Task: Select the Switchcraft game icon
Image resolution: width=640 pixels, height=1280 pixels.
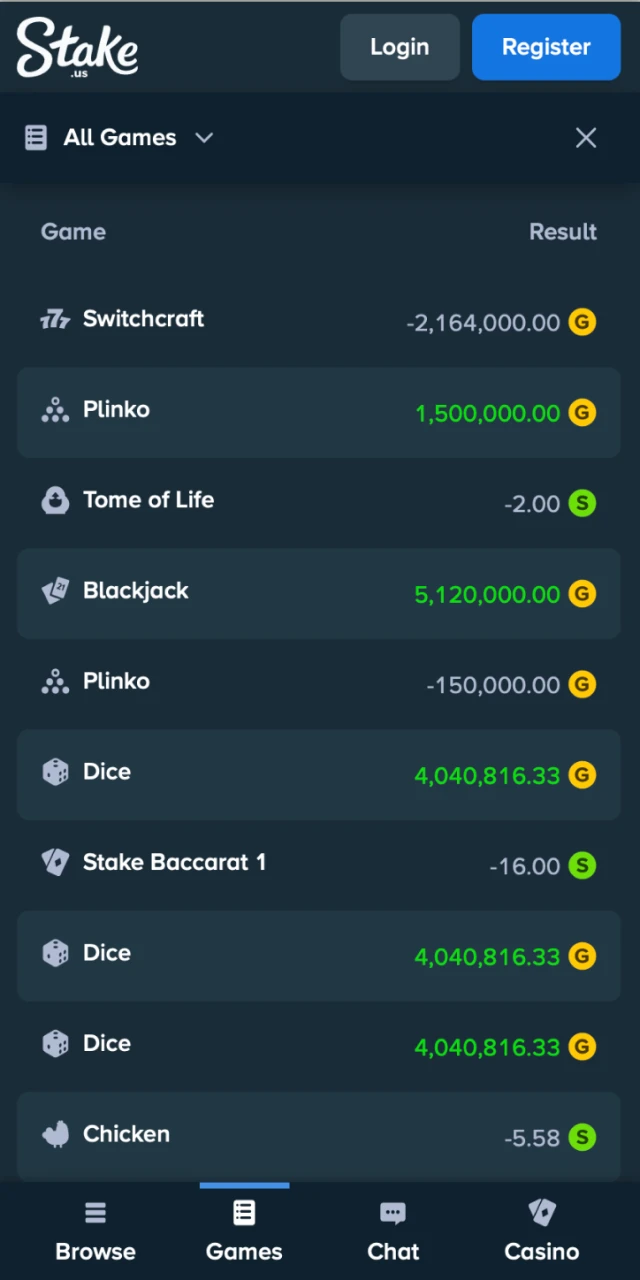Action: tap(55, 319)
